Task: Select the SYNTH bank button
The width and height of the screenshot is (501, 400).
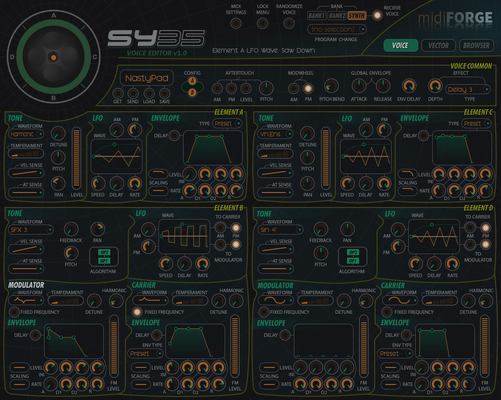Action: (x=357, y=15)
